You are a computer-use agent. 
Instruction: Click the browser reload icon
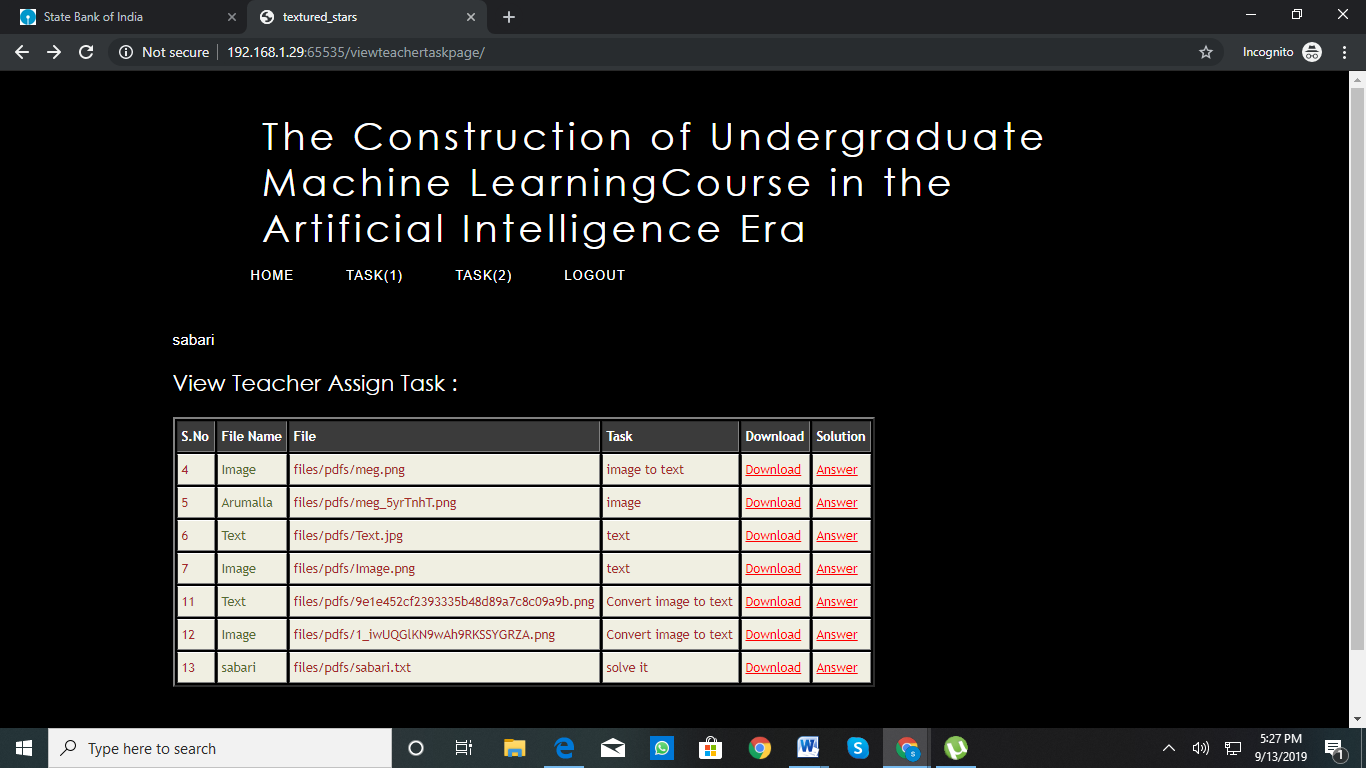tap(86, 52)
